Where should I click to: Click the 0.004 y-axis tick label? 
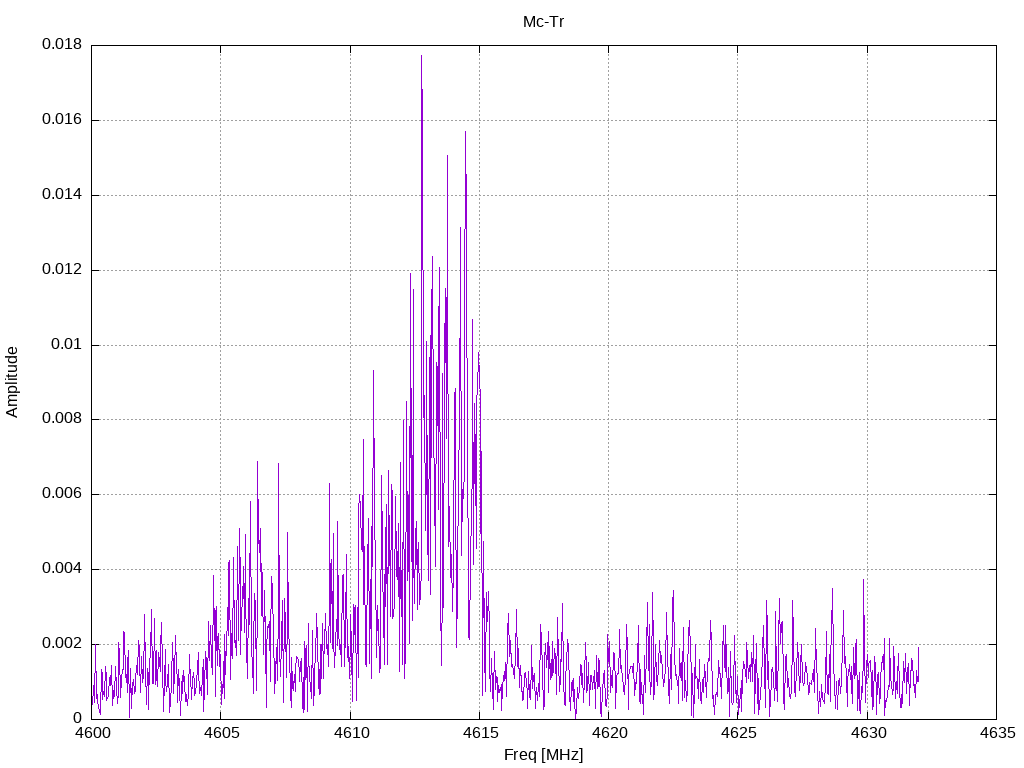[62, 569]
